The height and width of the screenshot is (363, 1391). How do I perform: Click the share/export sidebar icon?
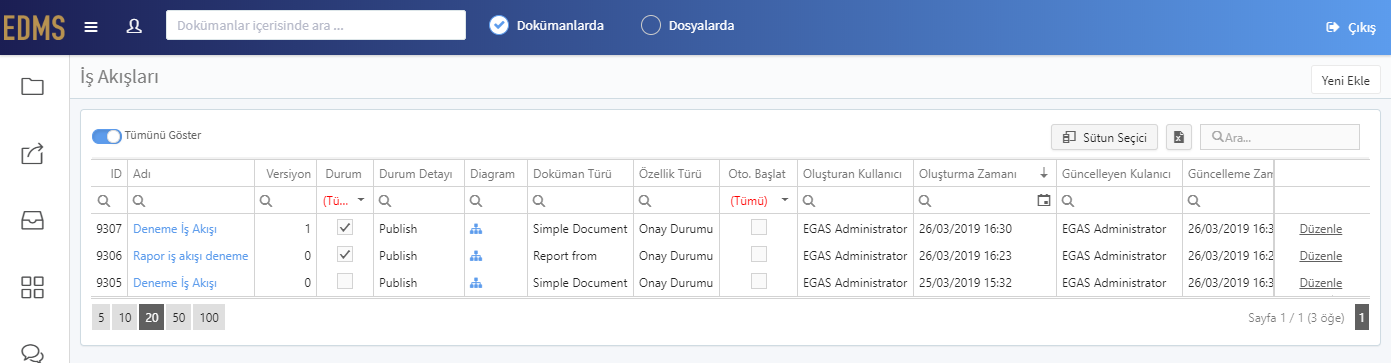click(33, 154)
